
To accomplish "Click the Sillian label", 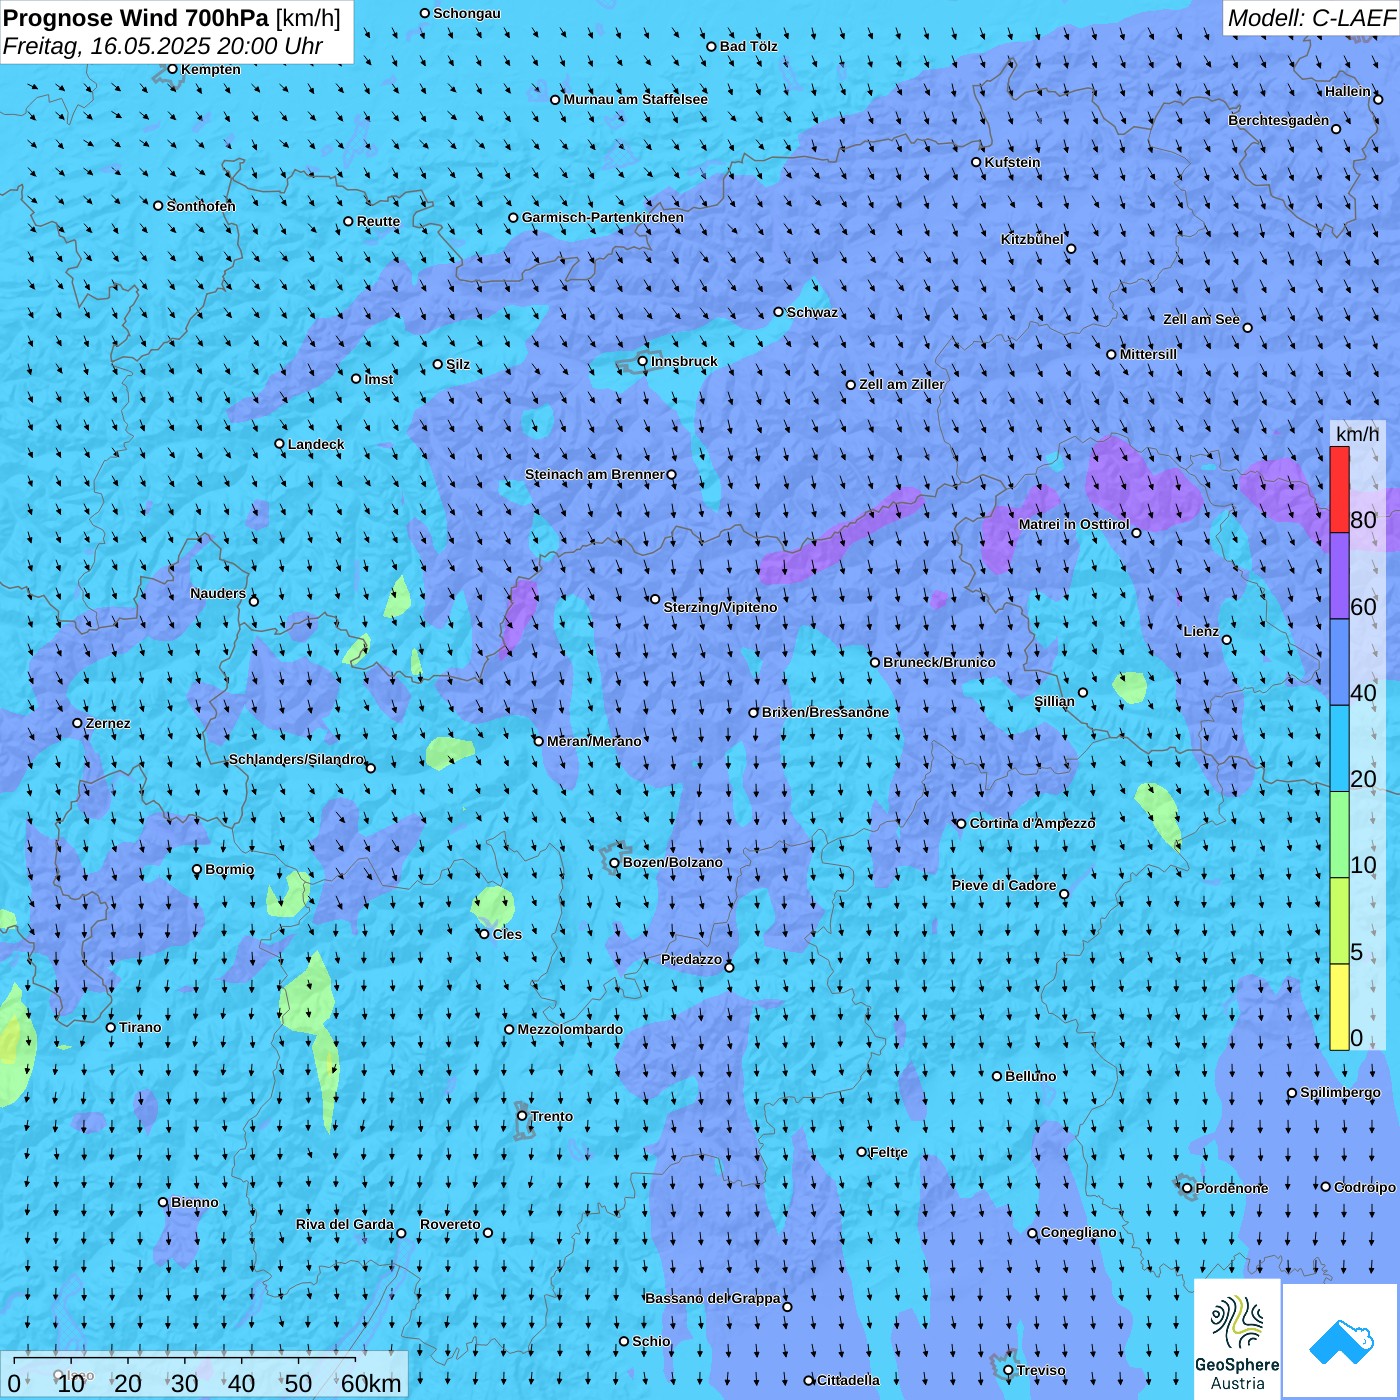I will 1054,701.
